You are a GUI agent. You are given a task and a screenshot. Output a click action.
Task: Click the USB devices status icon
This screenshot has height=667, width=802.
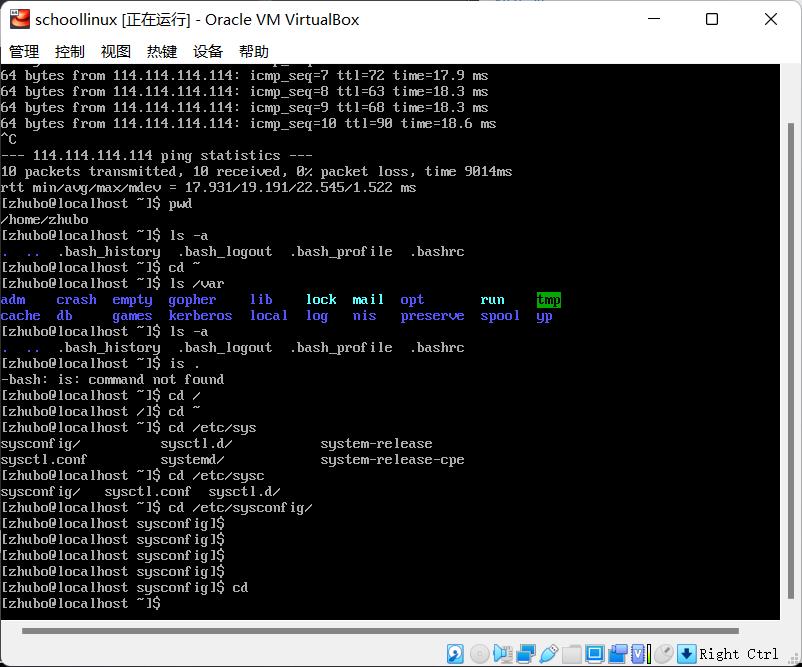coord(549,653)
